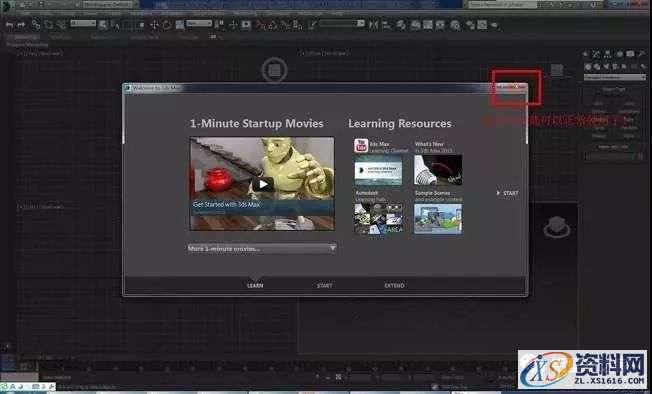Open the Autodesk Learning Path AREA thumbnail
Screen dimensions: 652x394
click(x=378, y=219)
